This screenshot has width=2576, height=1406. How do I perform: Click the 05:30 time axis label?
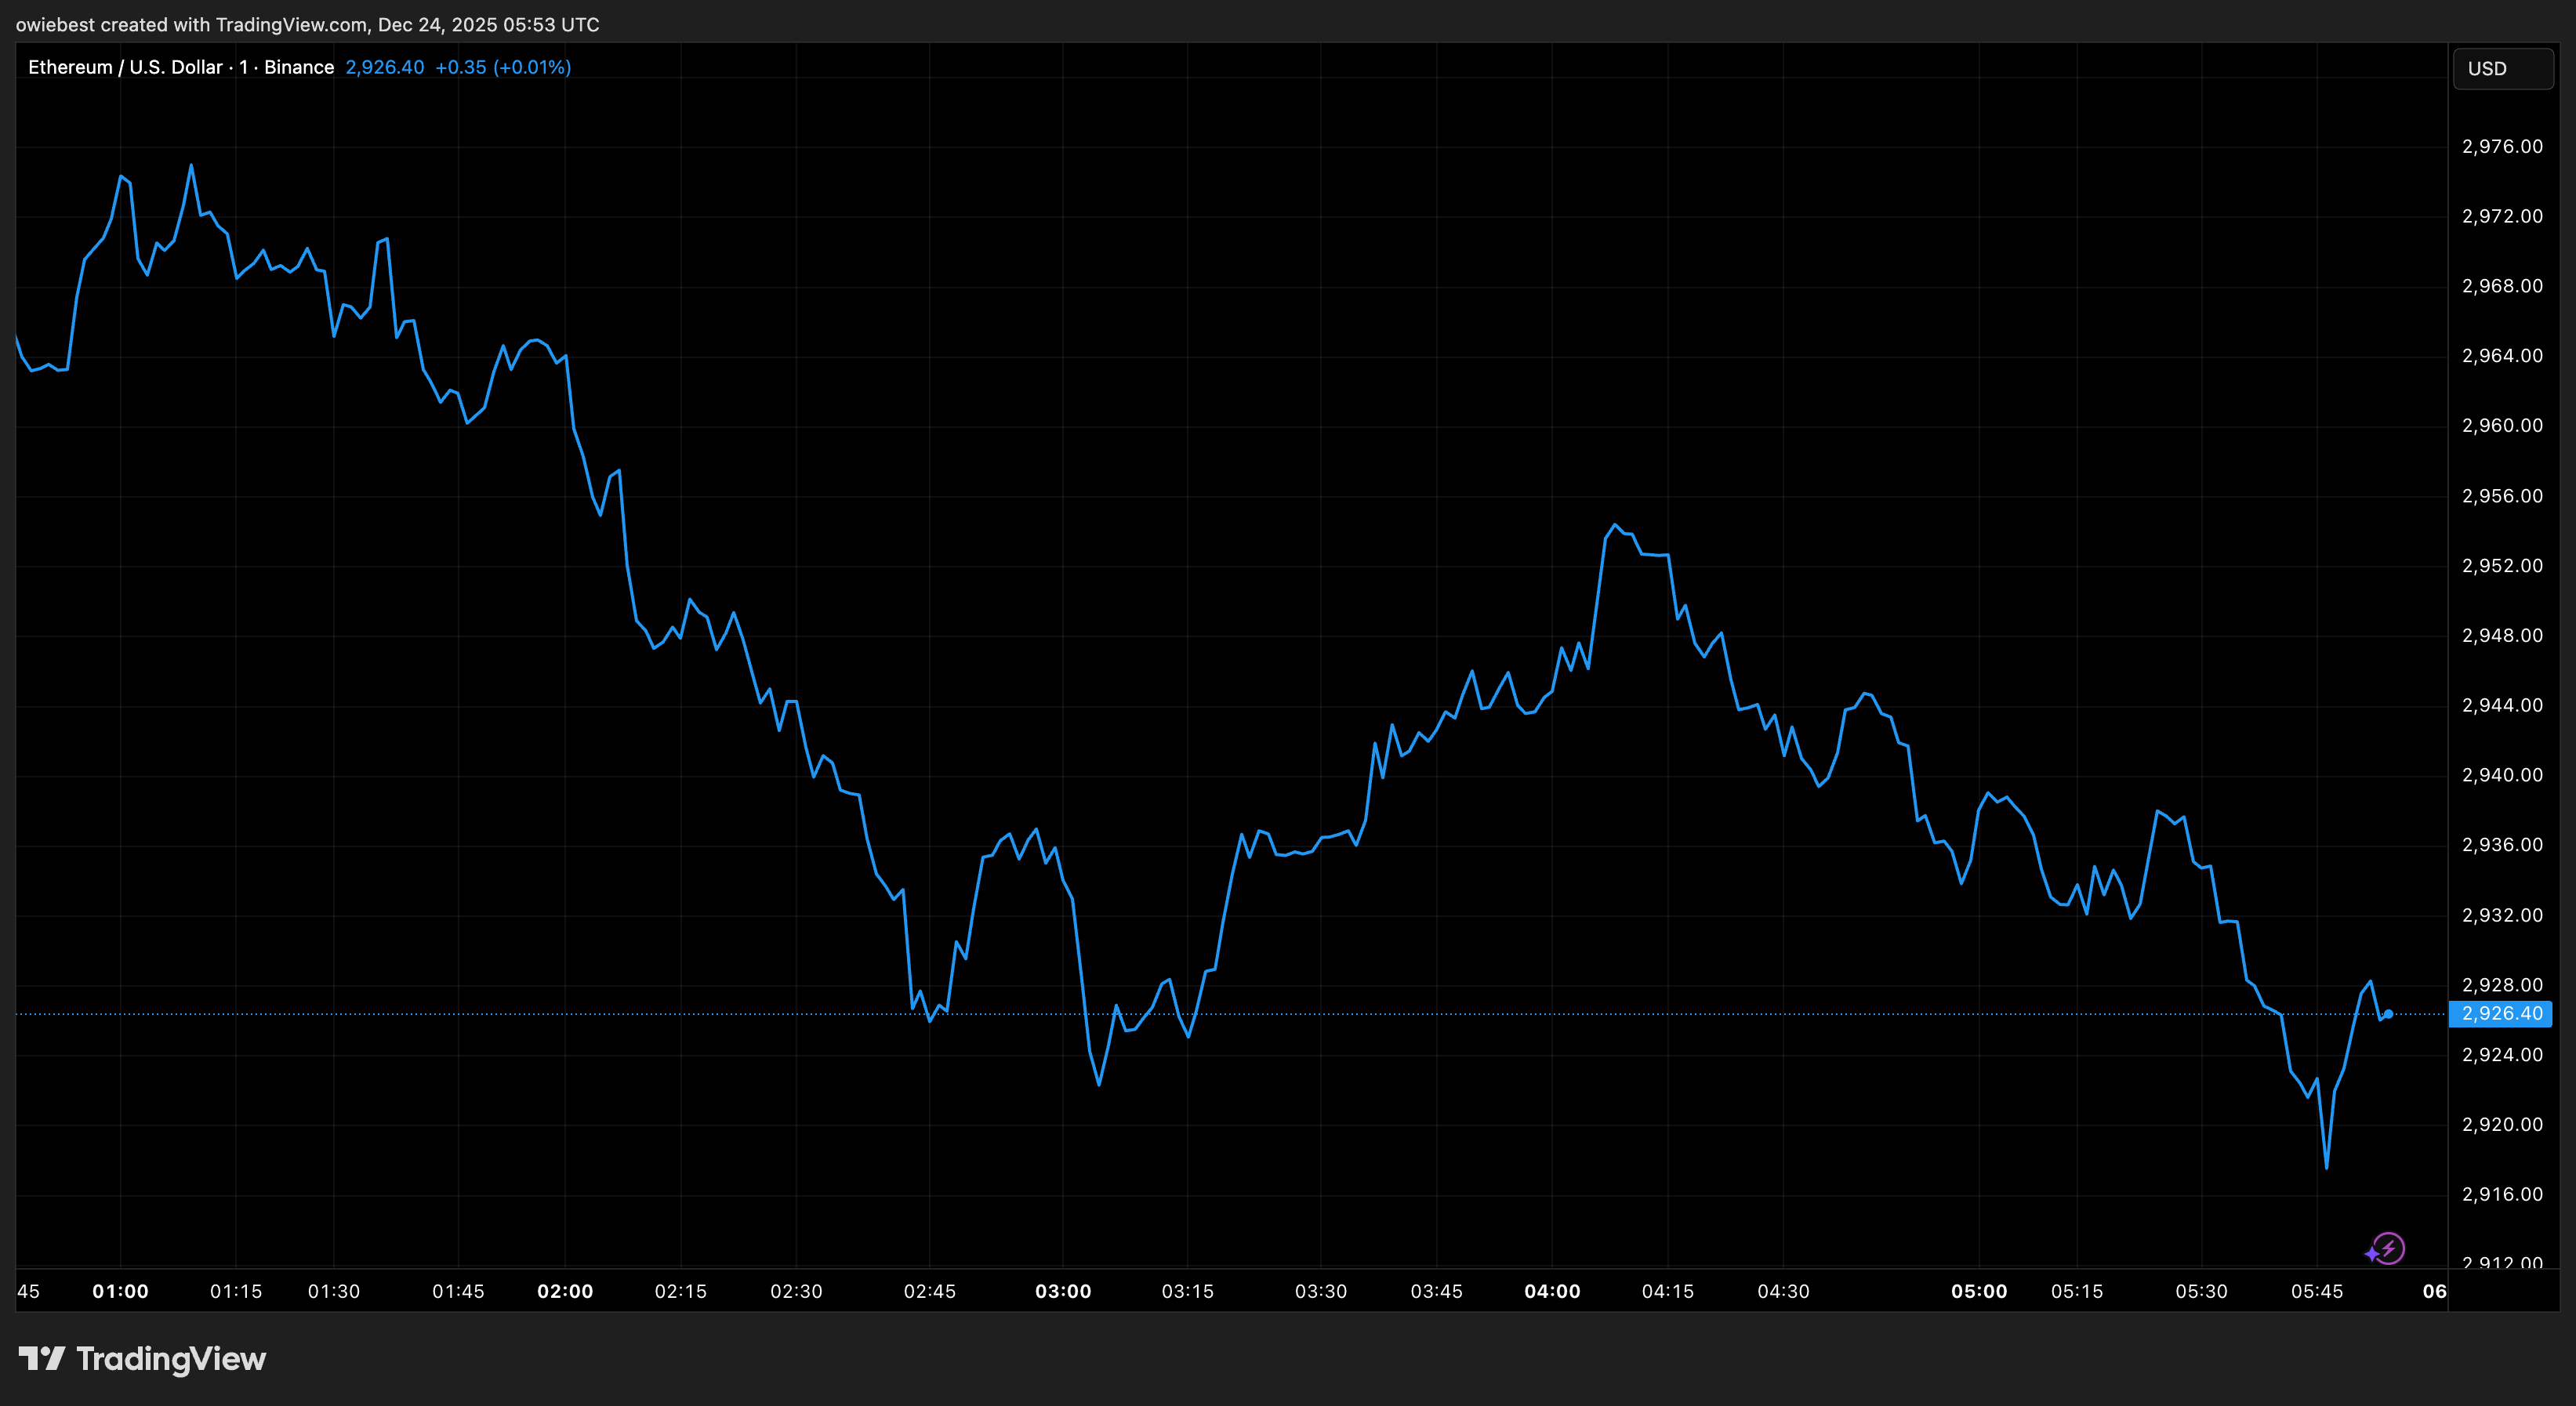tap(2202, 1292)
